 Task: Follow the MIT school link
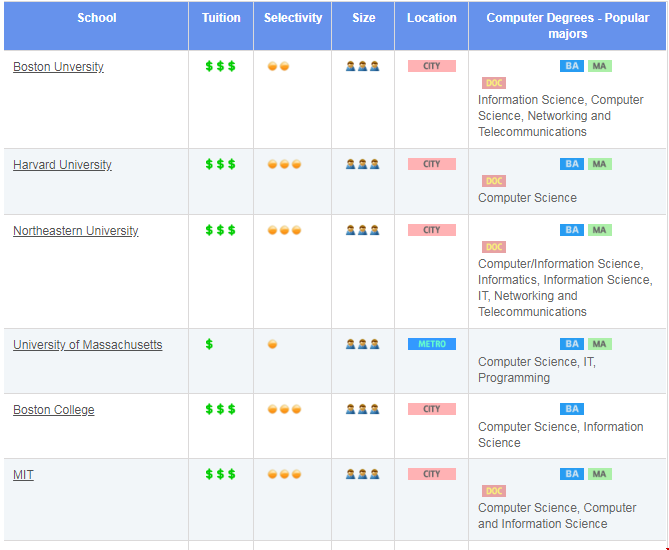[23, 475]
